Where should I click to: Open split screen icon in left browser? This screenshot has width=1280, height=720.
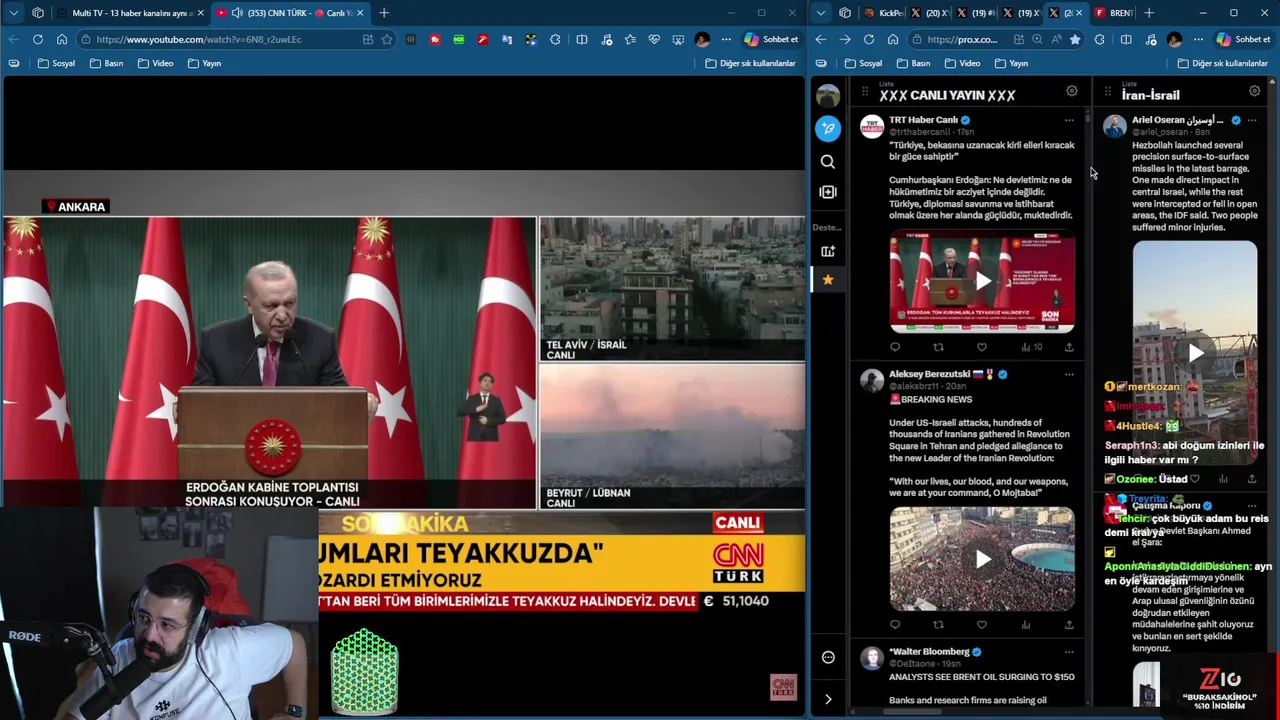tap(582, 39)
